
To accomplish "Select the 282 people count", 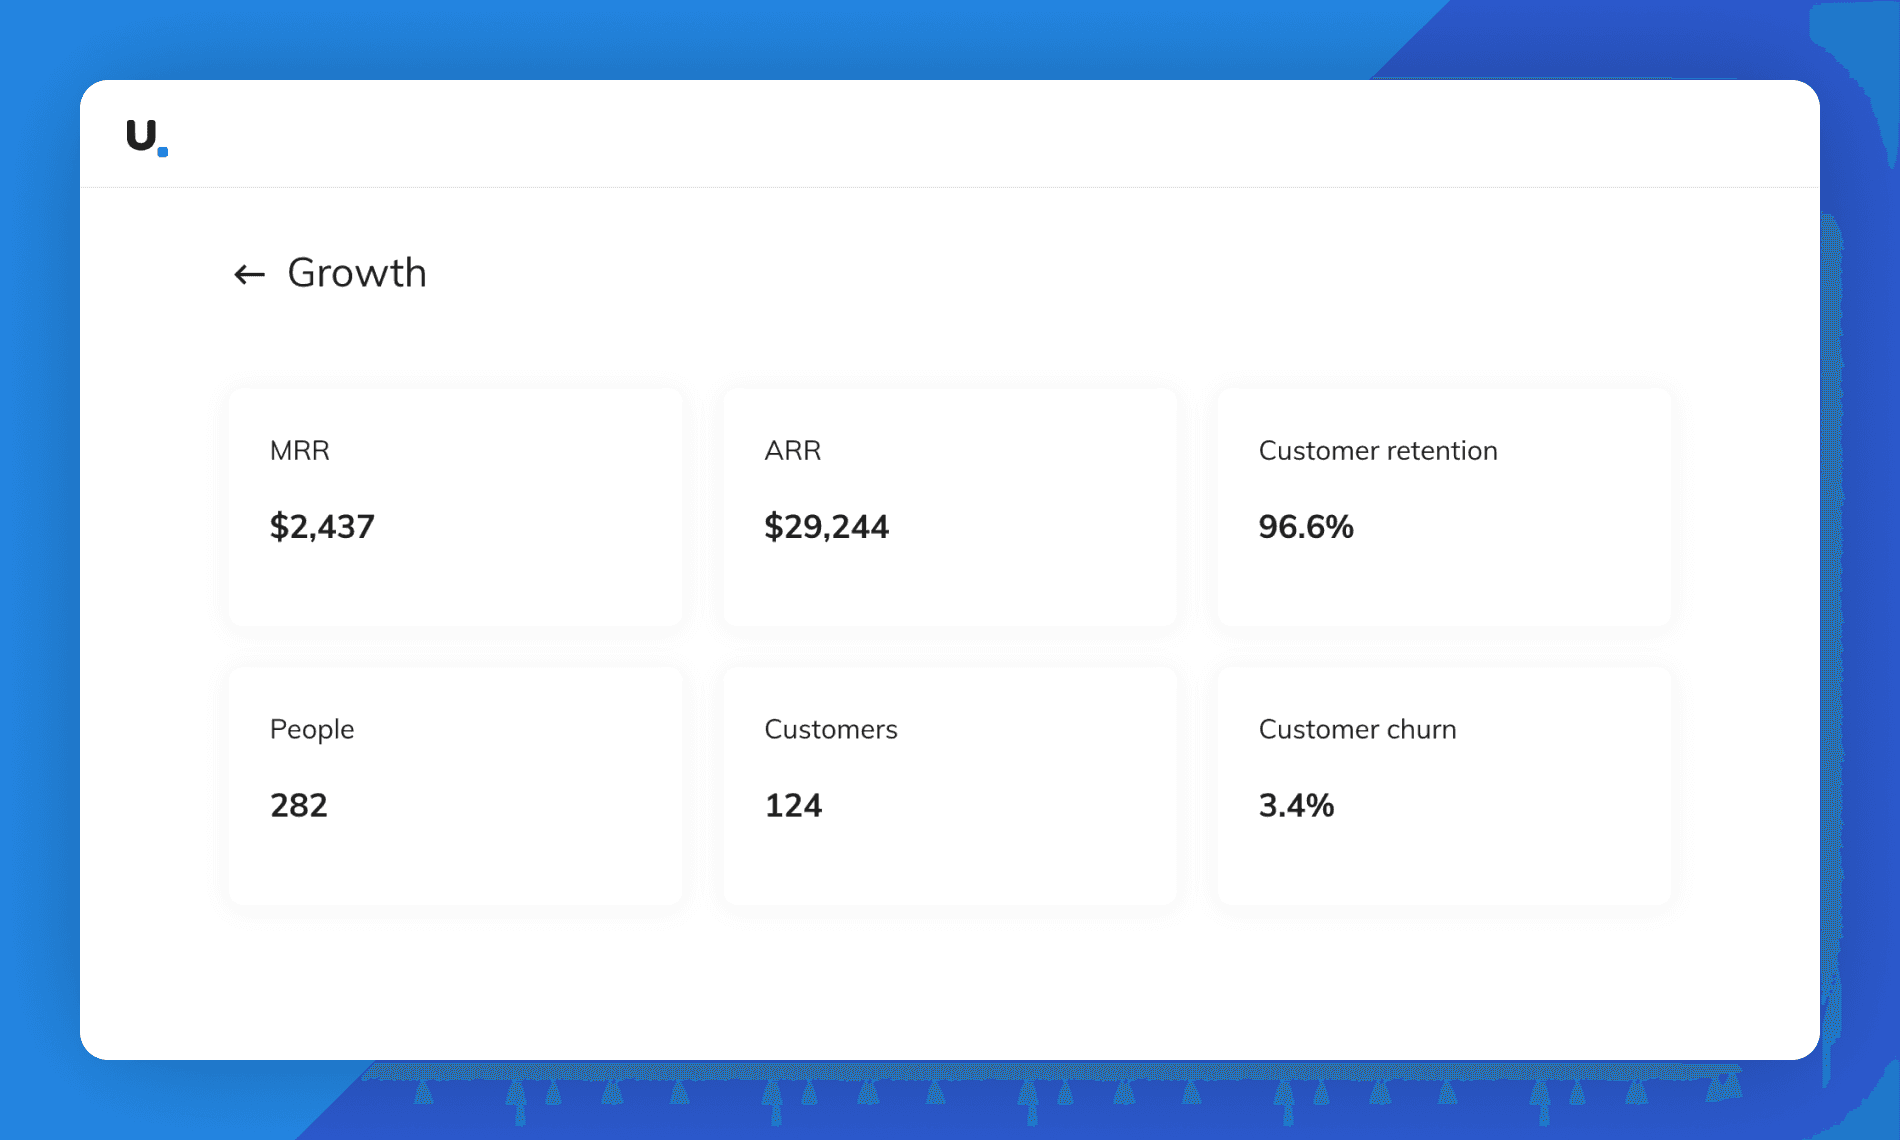I will [299, 805].
